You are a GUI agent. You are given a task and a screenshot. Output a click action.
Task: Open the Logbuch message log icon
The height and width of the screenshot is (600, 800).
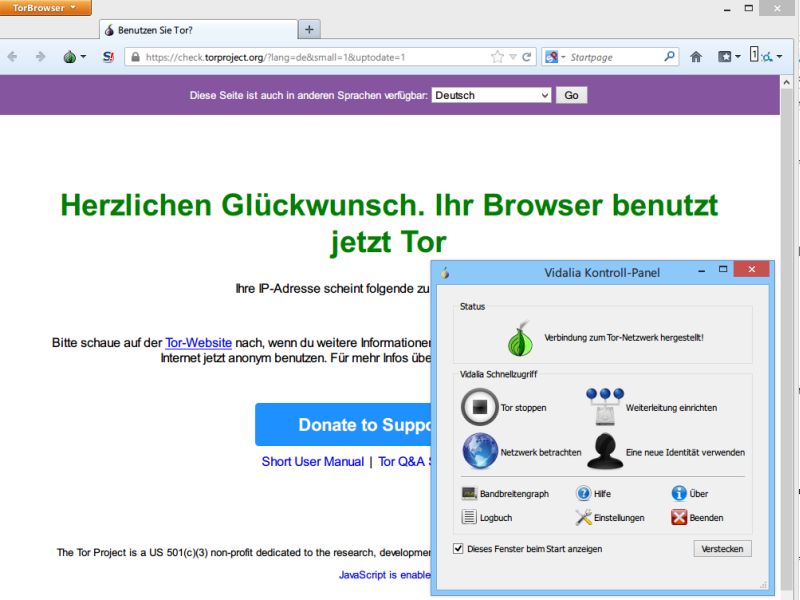pos(469,517)
